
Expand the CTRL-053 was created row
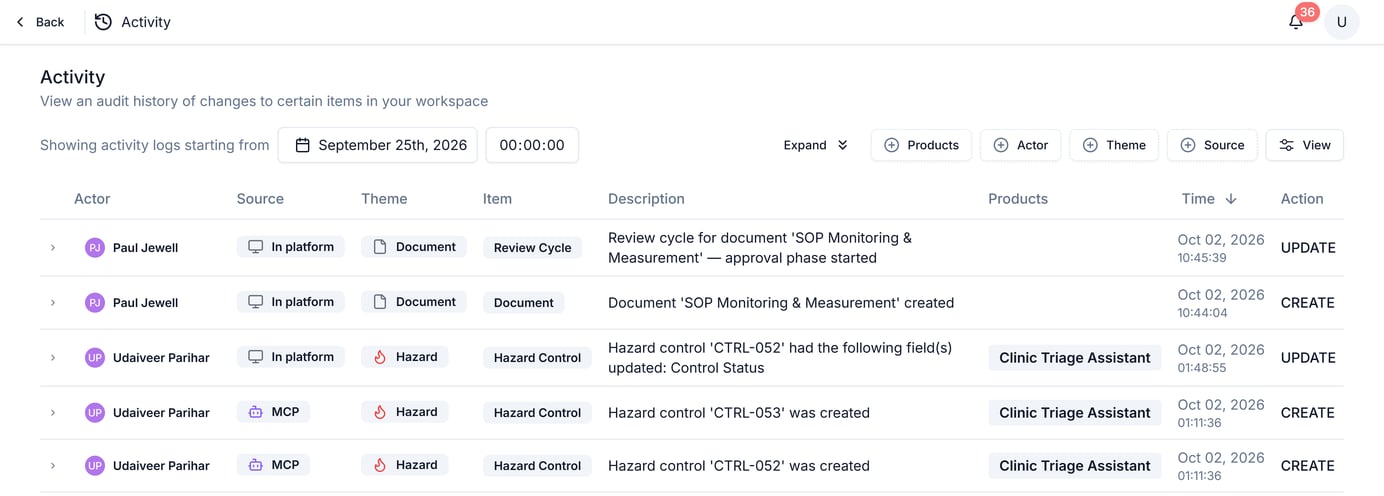pyautogui.click(x=53, y=412)
